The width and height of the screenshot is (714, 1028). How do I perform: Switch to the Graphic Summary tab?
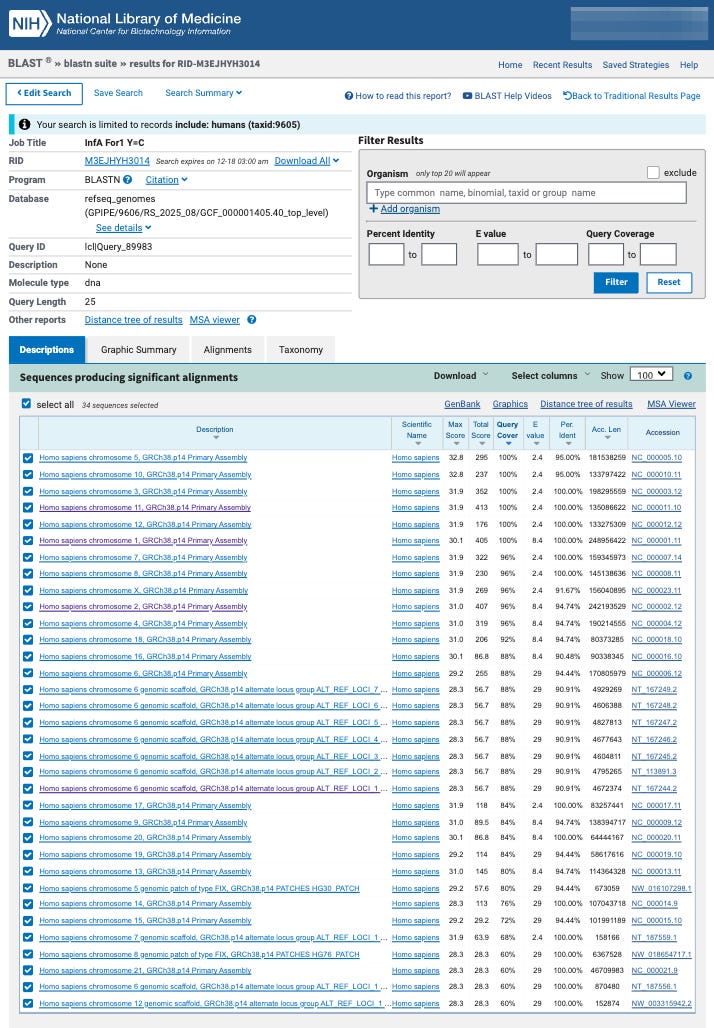click(138, 349)
